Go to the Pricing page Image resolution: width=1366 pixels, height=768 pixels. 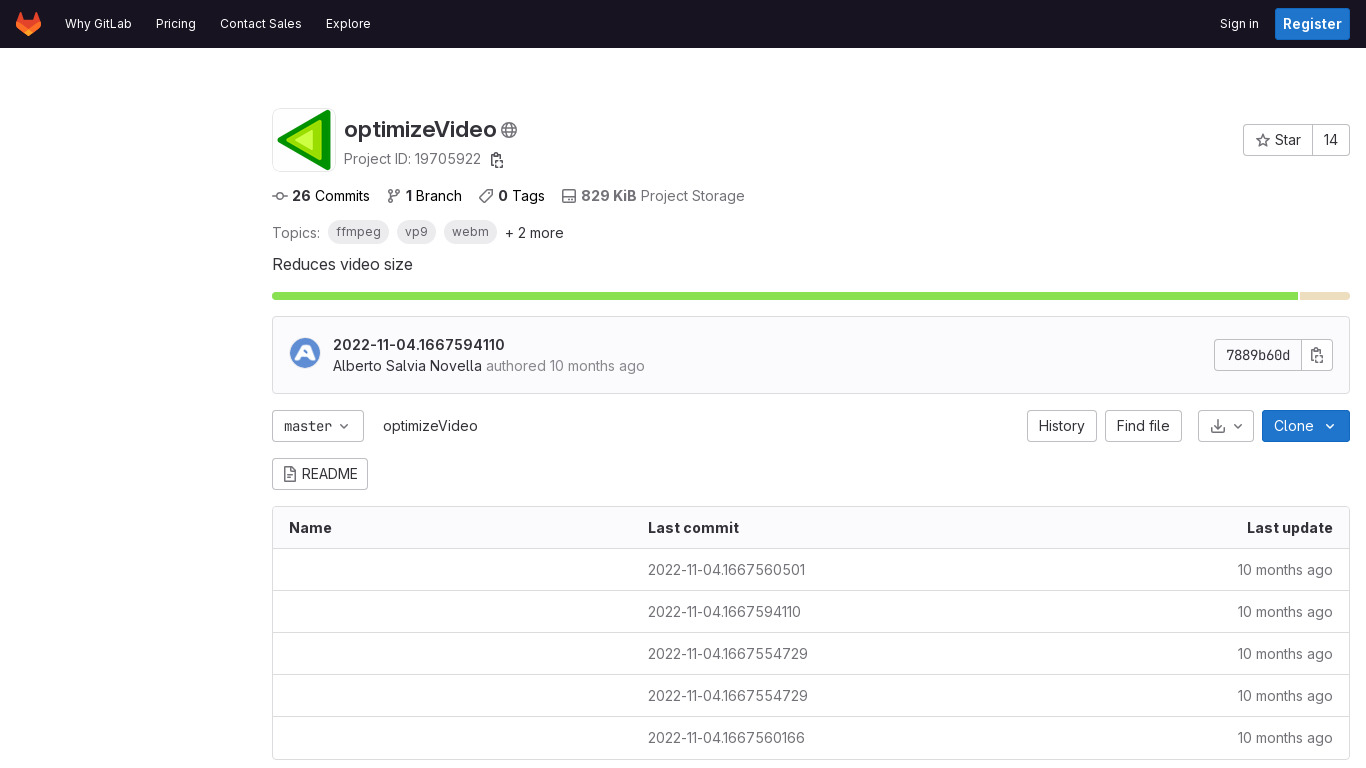(176, 24)
